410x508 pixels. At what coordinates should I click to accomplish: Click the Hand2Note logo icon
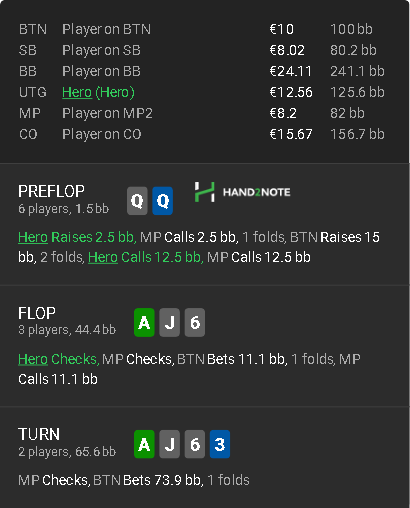204,192
